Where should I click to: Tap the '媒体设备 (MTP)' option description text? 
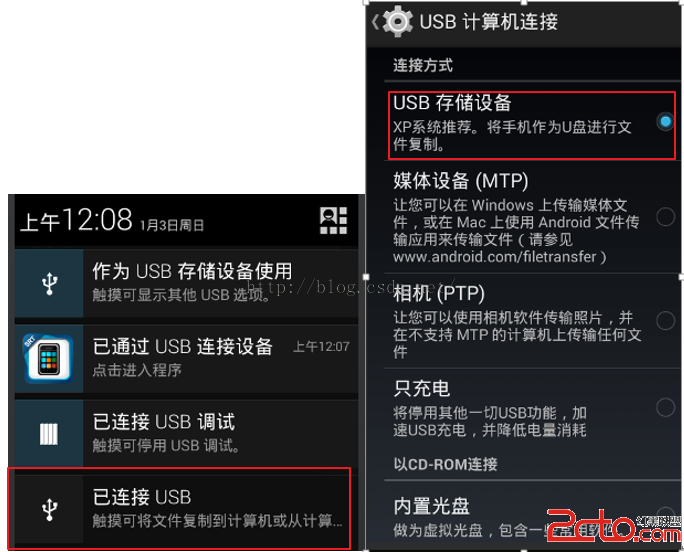click(516, 231)
